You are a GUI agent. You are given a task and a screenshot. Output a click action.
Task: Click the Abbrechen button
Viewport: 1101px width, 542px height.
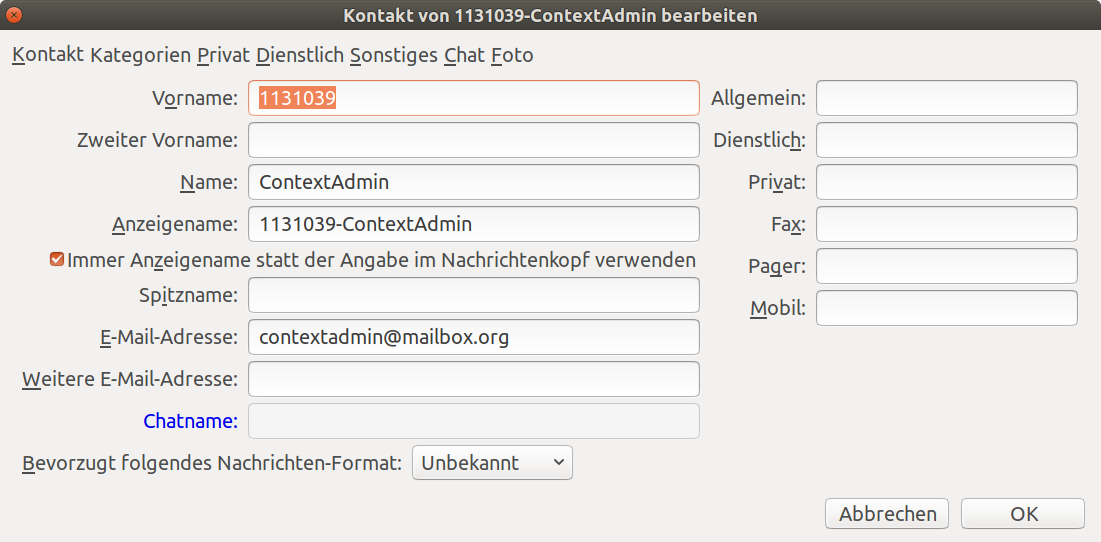(x=887, y=514)
